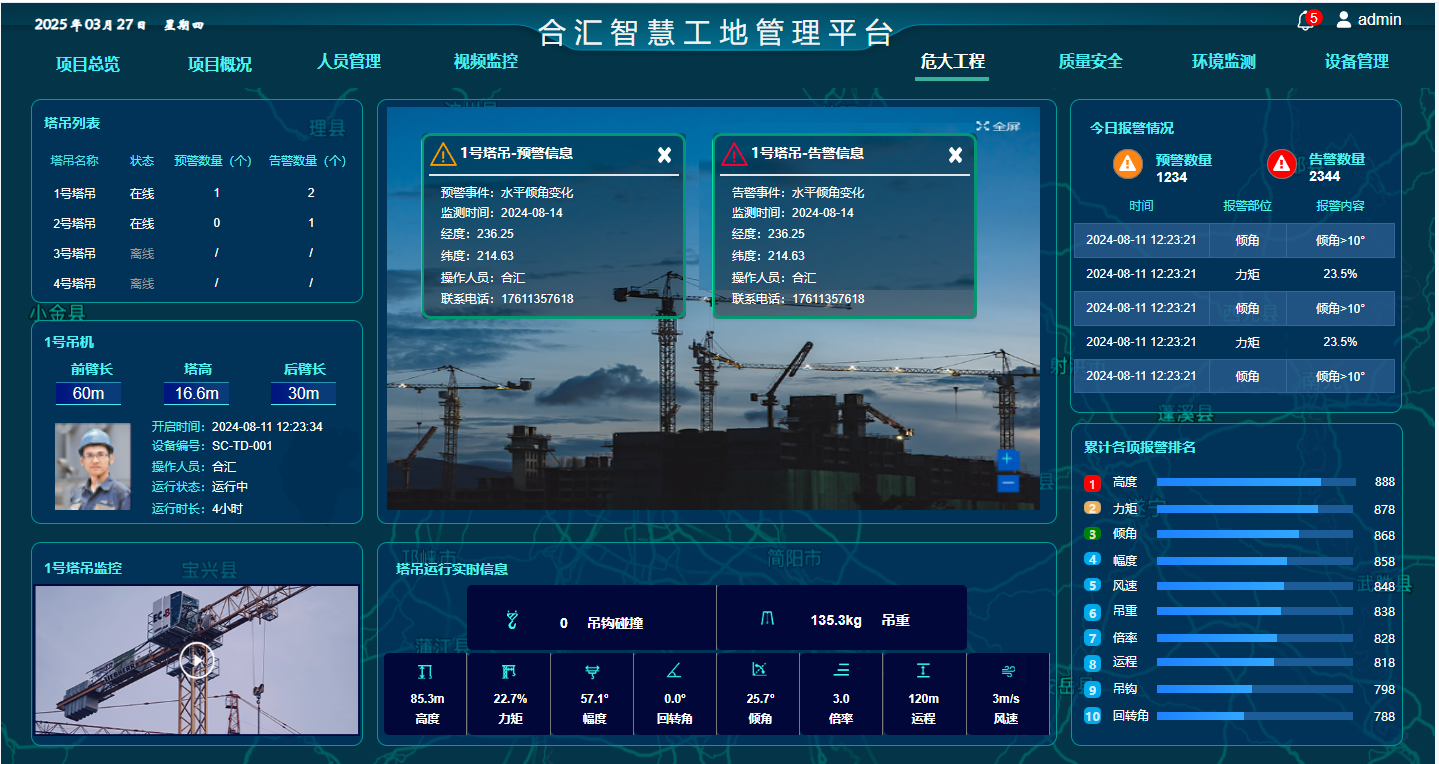
Task: Close the 1号塔吊-告警信息 popup
Action: point(955,154)
